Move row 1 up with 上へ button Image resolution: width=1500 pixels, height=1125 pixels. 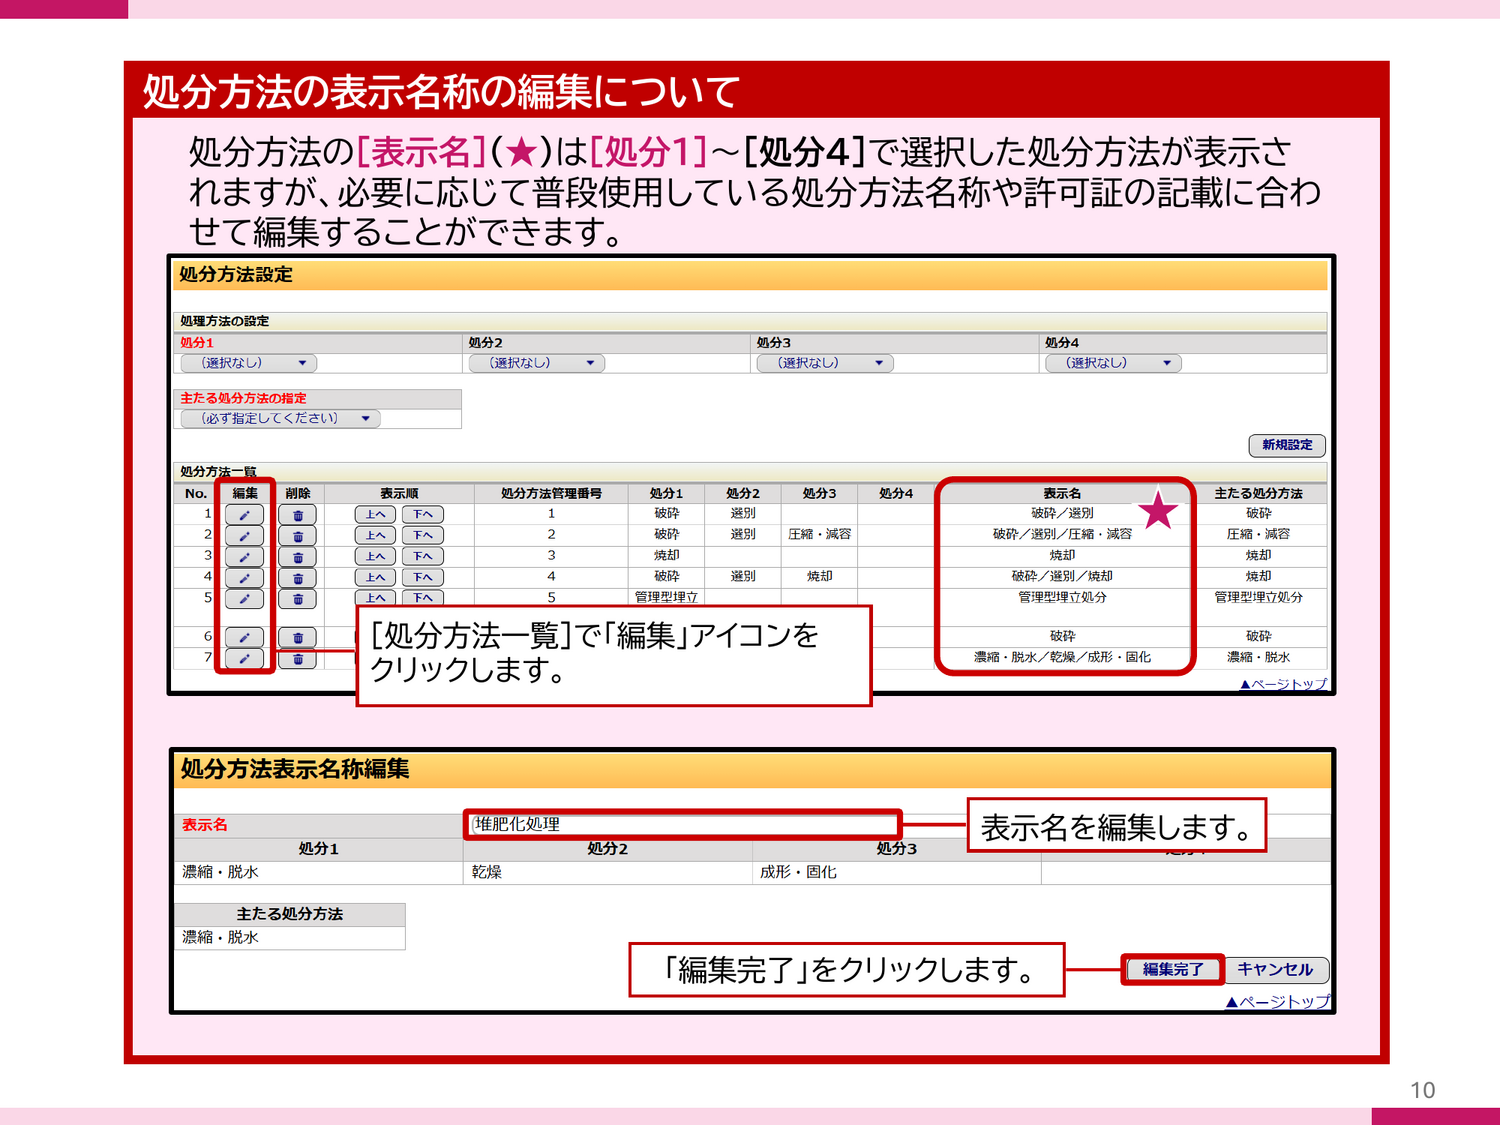375,515
